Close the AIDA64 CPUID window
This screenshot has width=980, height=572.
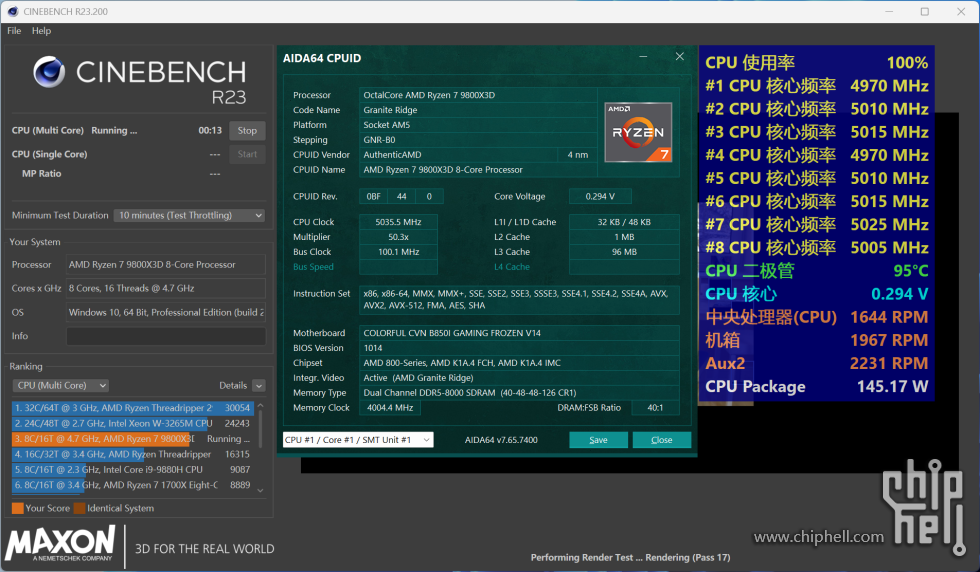click(x=680, y=57)
